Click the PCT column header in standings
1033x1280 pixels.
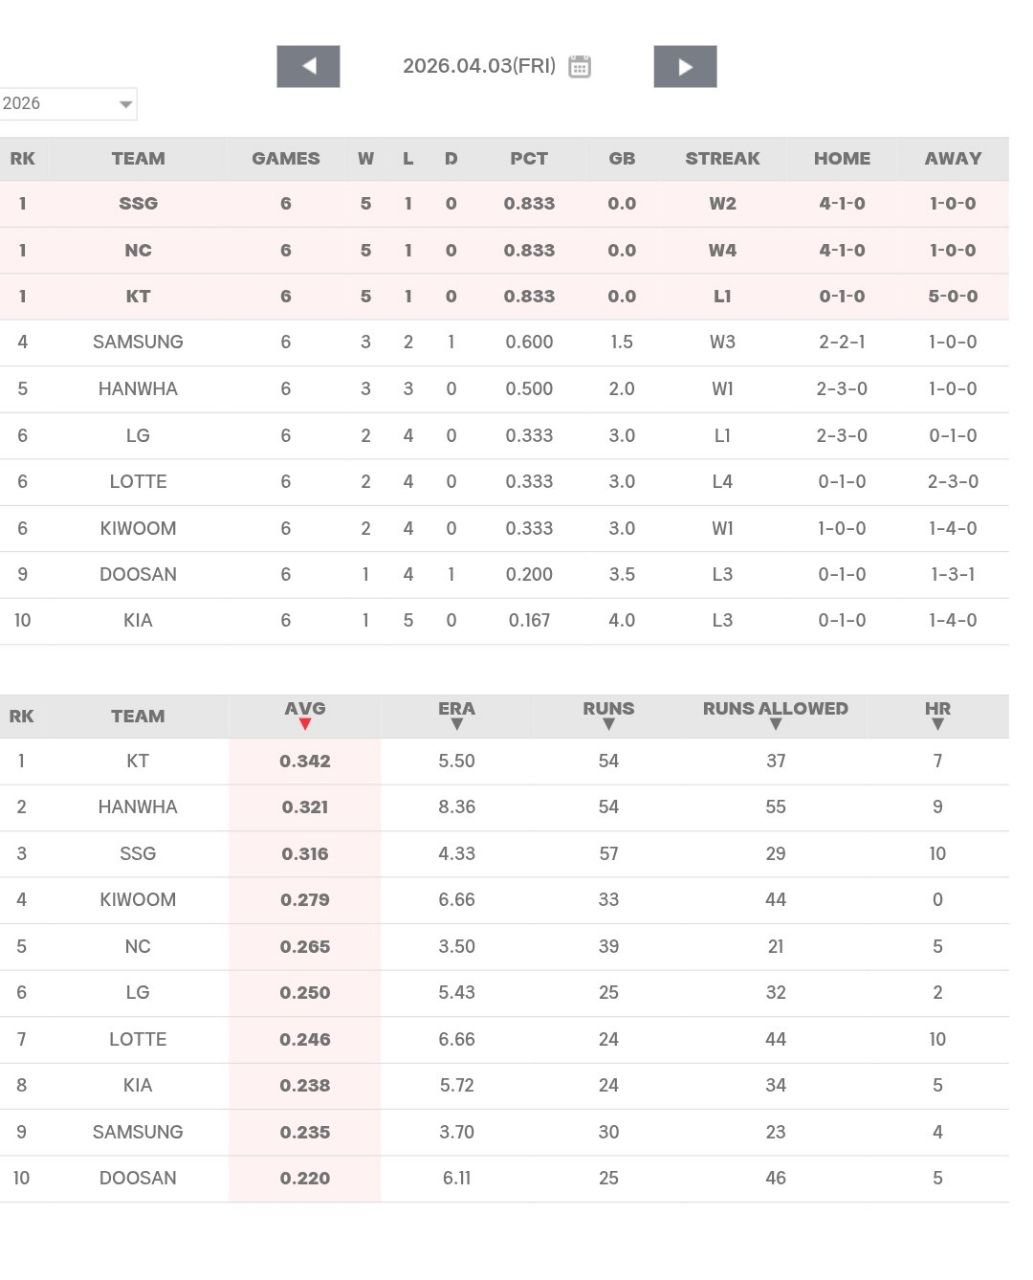point(529,159)
